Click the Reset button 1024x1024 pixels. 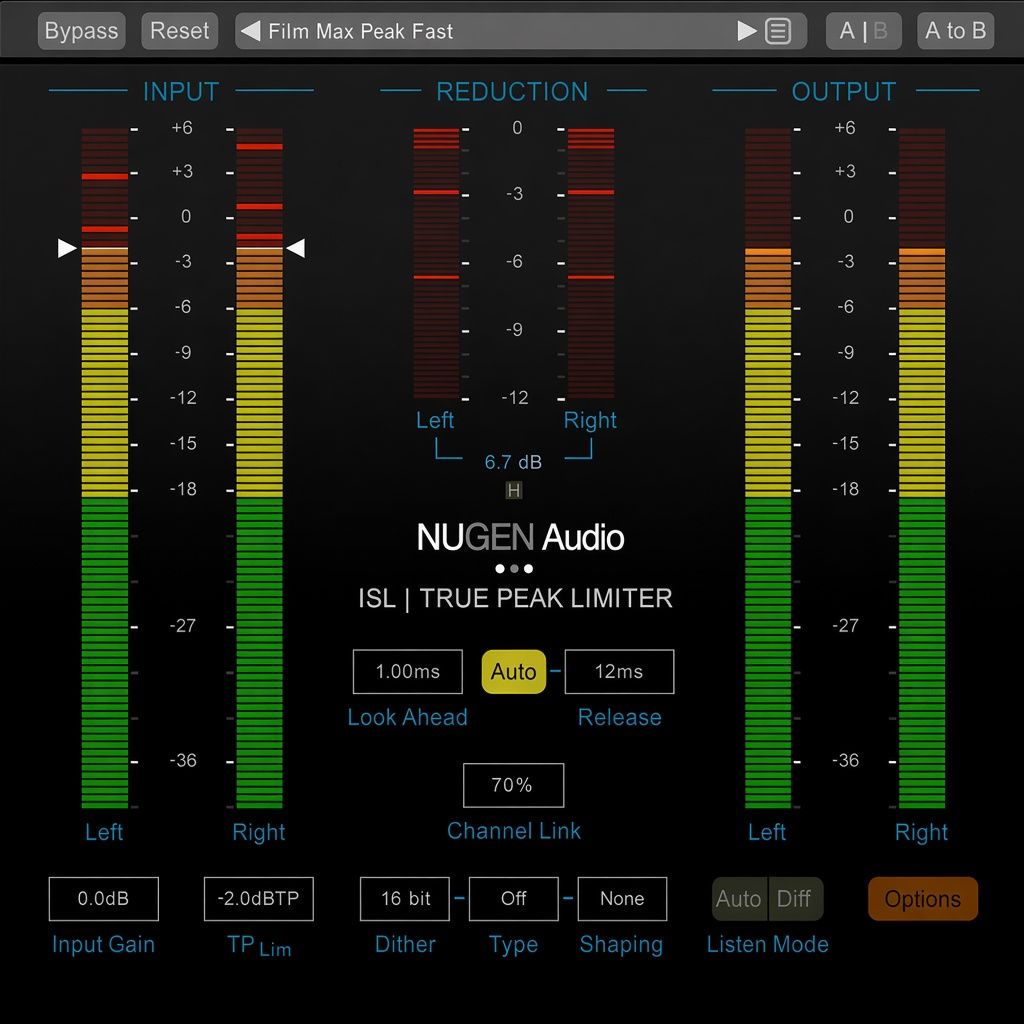pos(180,31)
